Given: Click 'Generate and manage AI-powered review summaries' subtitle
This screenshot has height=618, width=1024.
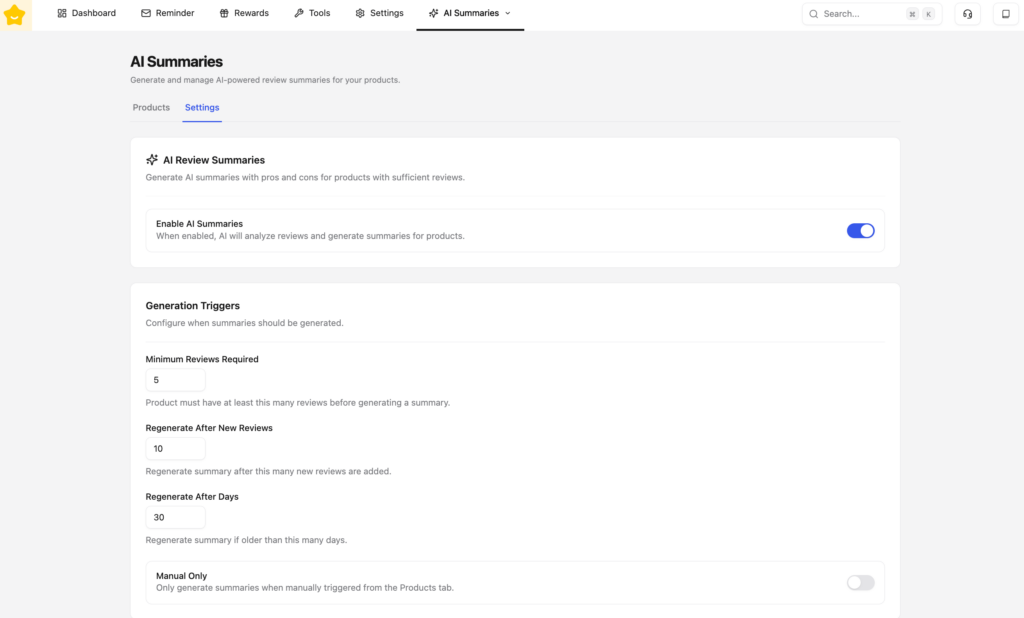Looking at the screenshot, I should pos(265,80).
